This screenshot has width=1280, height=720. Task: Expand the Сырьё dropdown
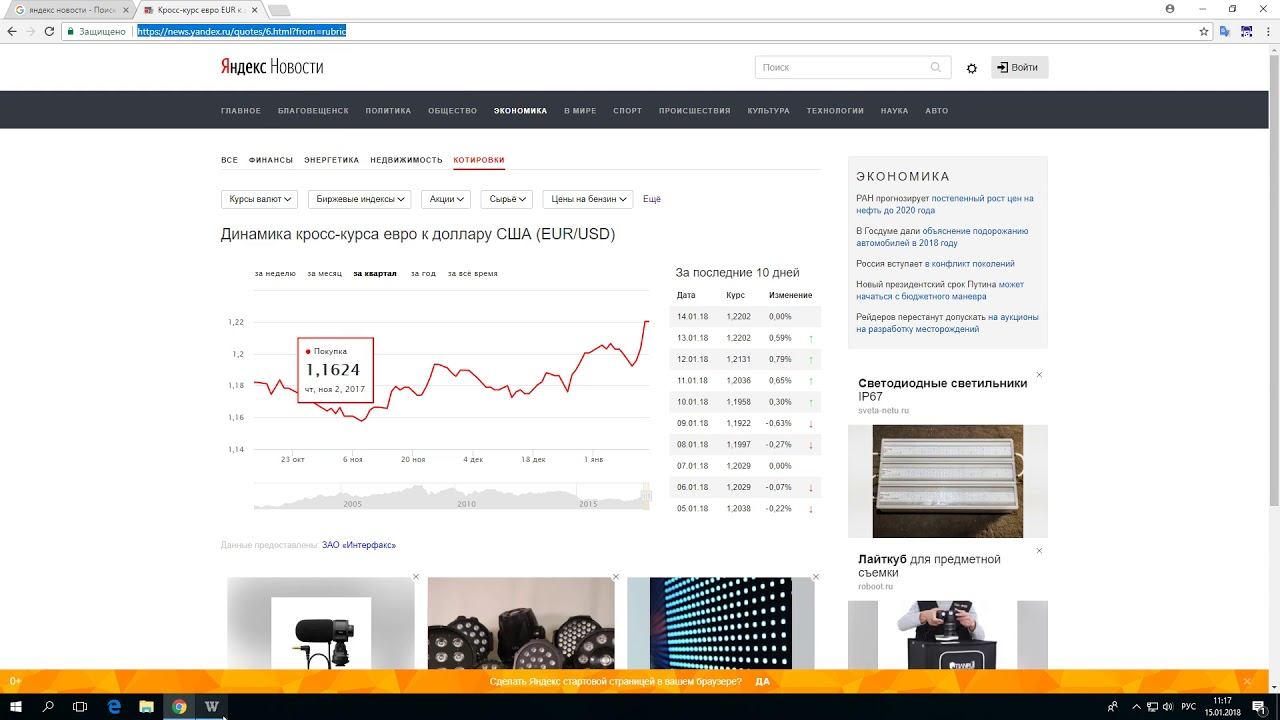click(x=507, y=199)
